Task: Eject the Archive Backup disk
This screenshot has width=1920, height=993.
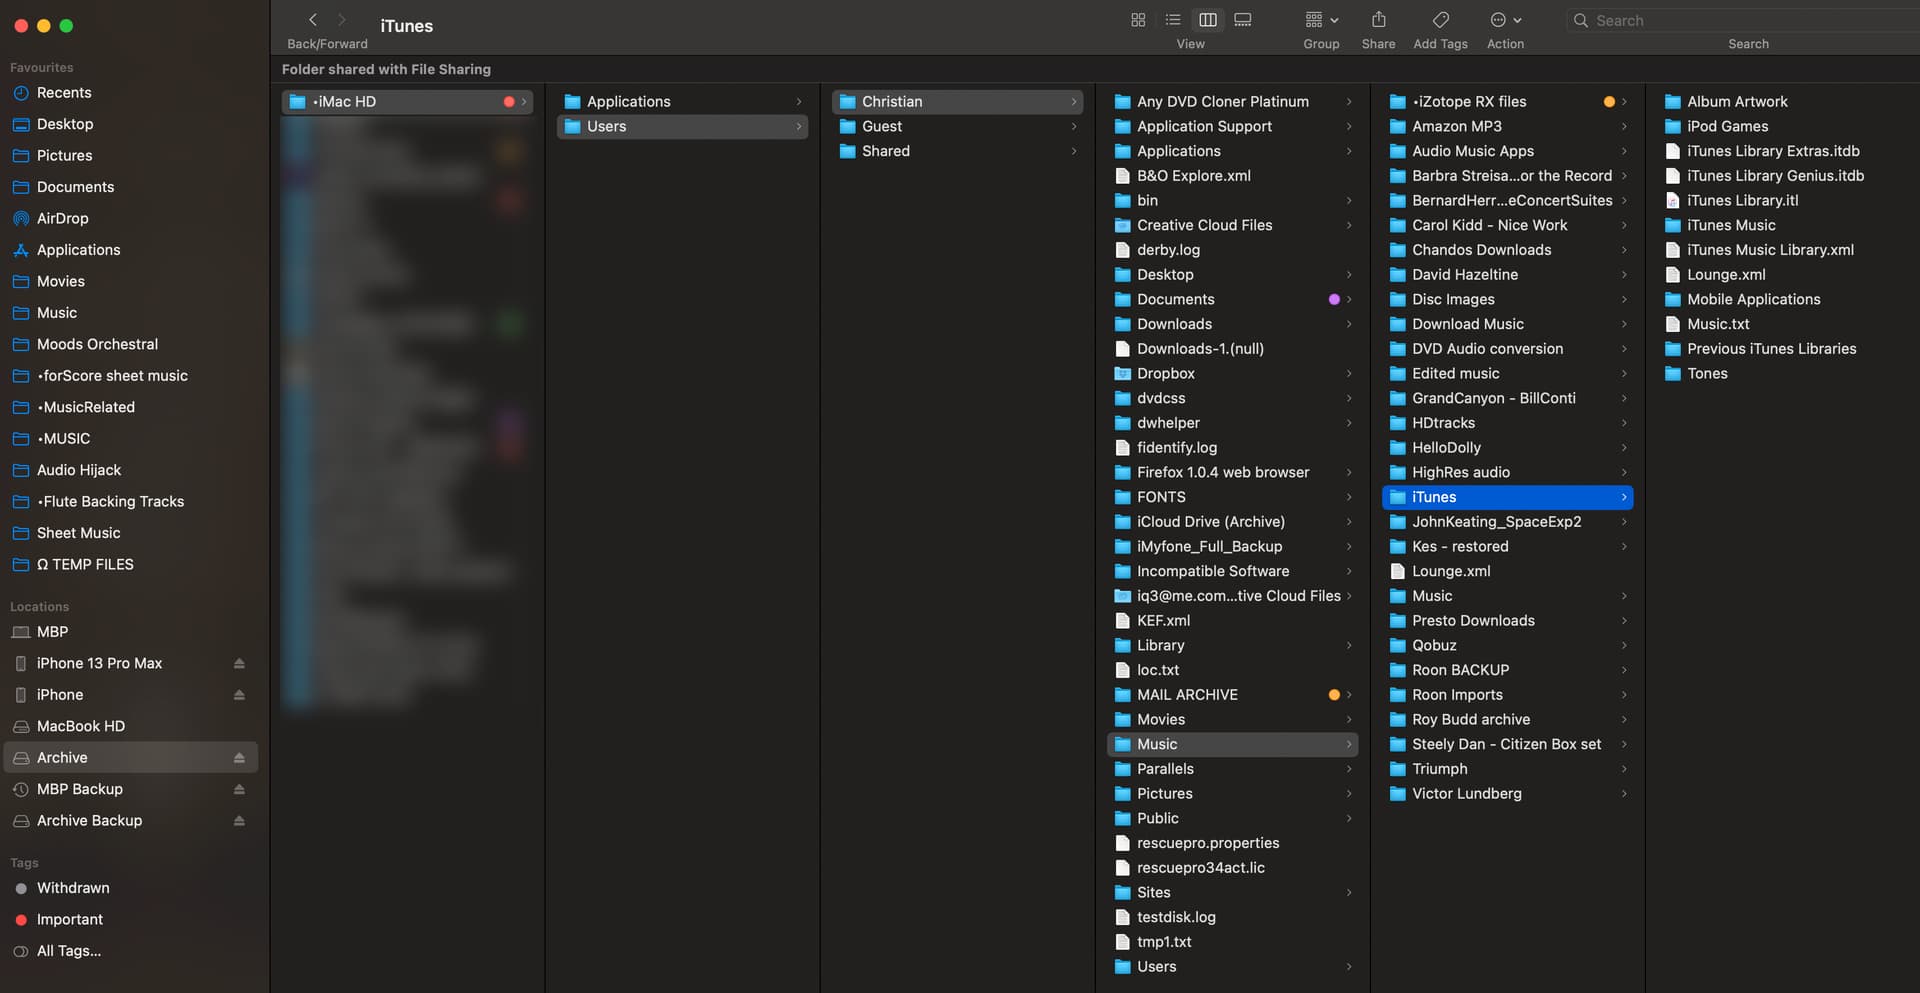Action: pos(239,820)
